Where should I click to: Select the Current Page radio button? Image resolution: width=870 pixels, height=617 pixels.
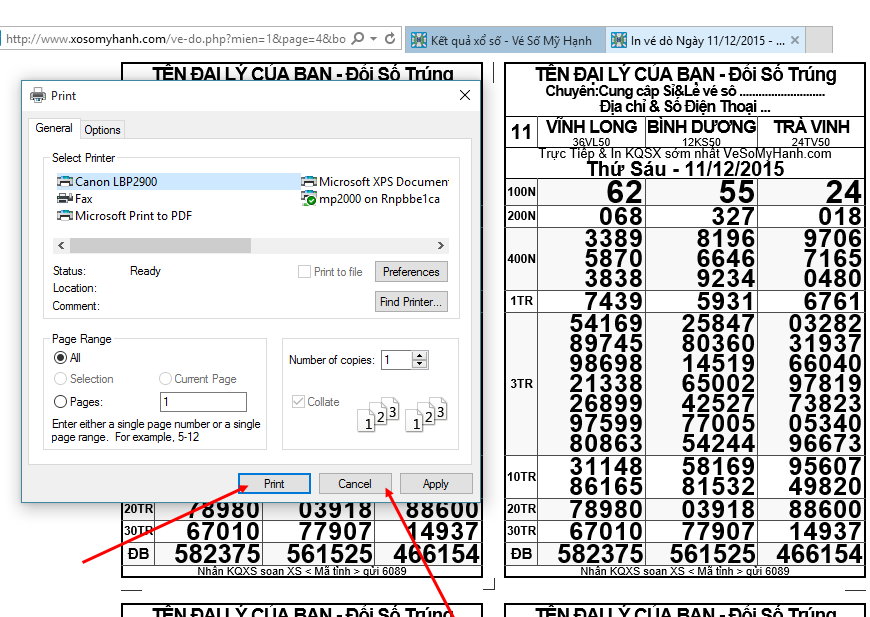[165, 379]
